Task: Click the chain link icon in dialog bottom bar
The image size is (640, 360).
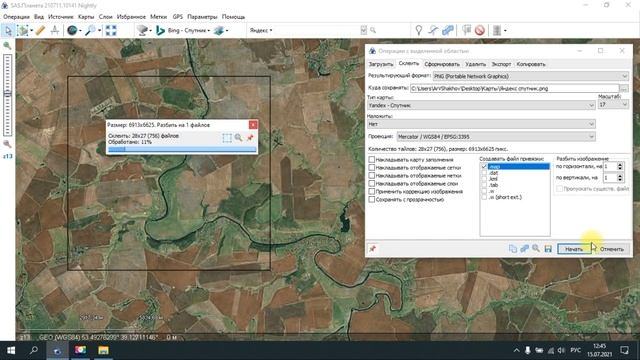Action: click(x=524, y=249)
